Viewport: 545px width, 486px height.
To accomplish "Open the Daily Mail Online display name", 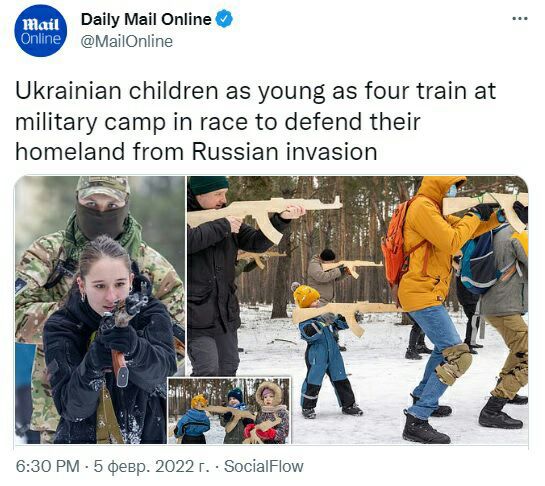I will coord(146,19).
